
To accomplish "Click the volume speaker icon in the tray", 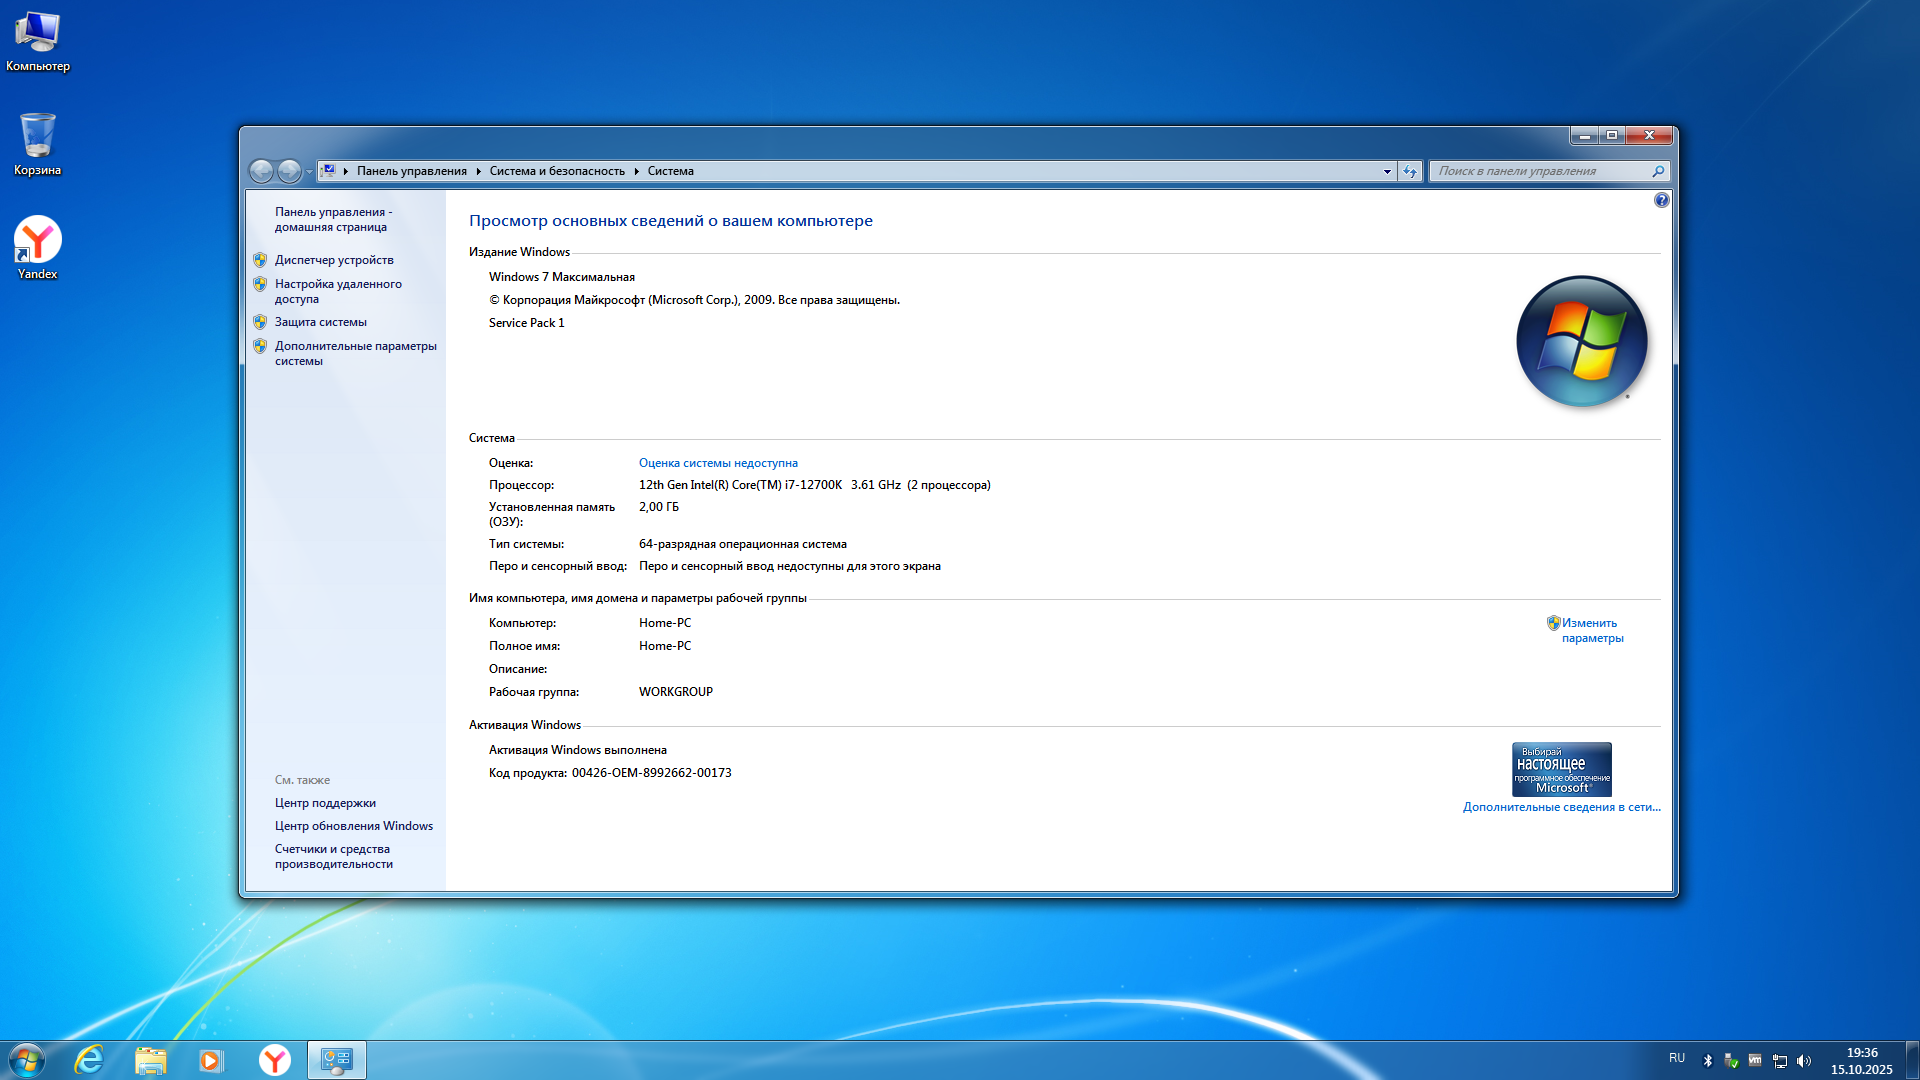I will [x=1804, y=1061].
